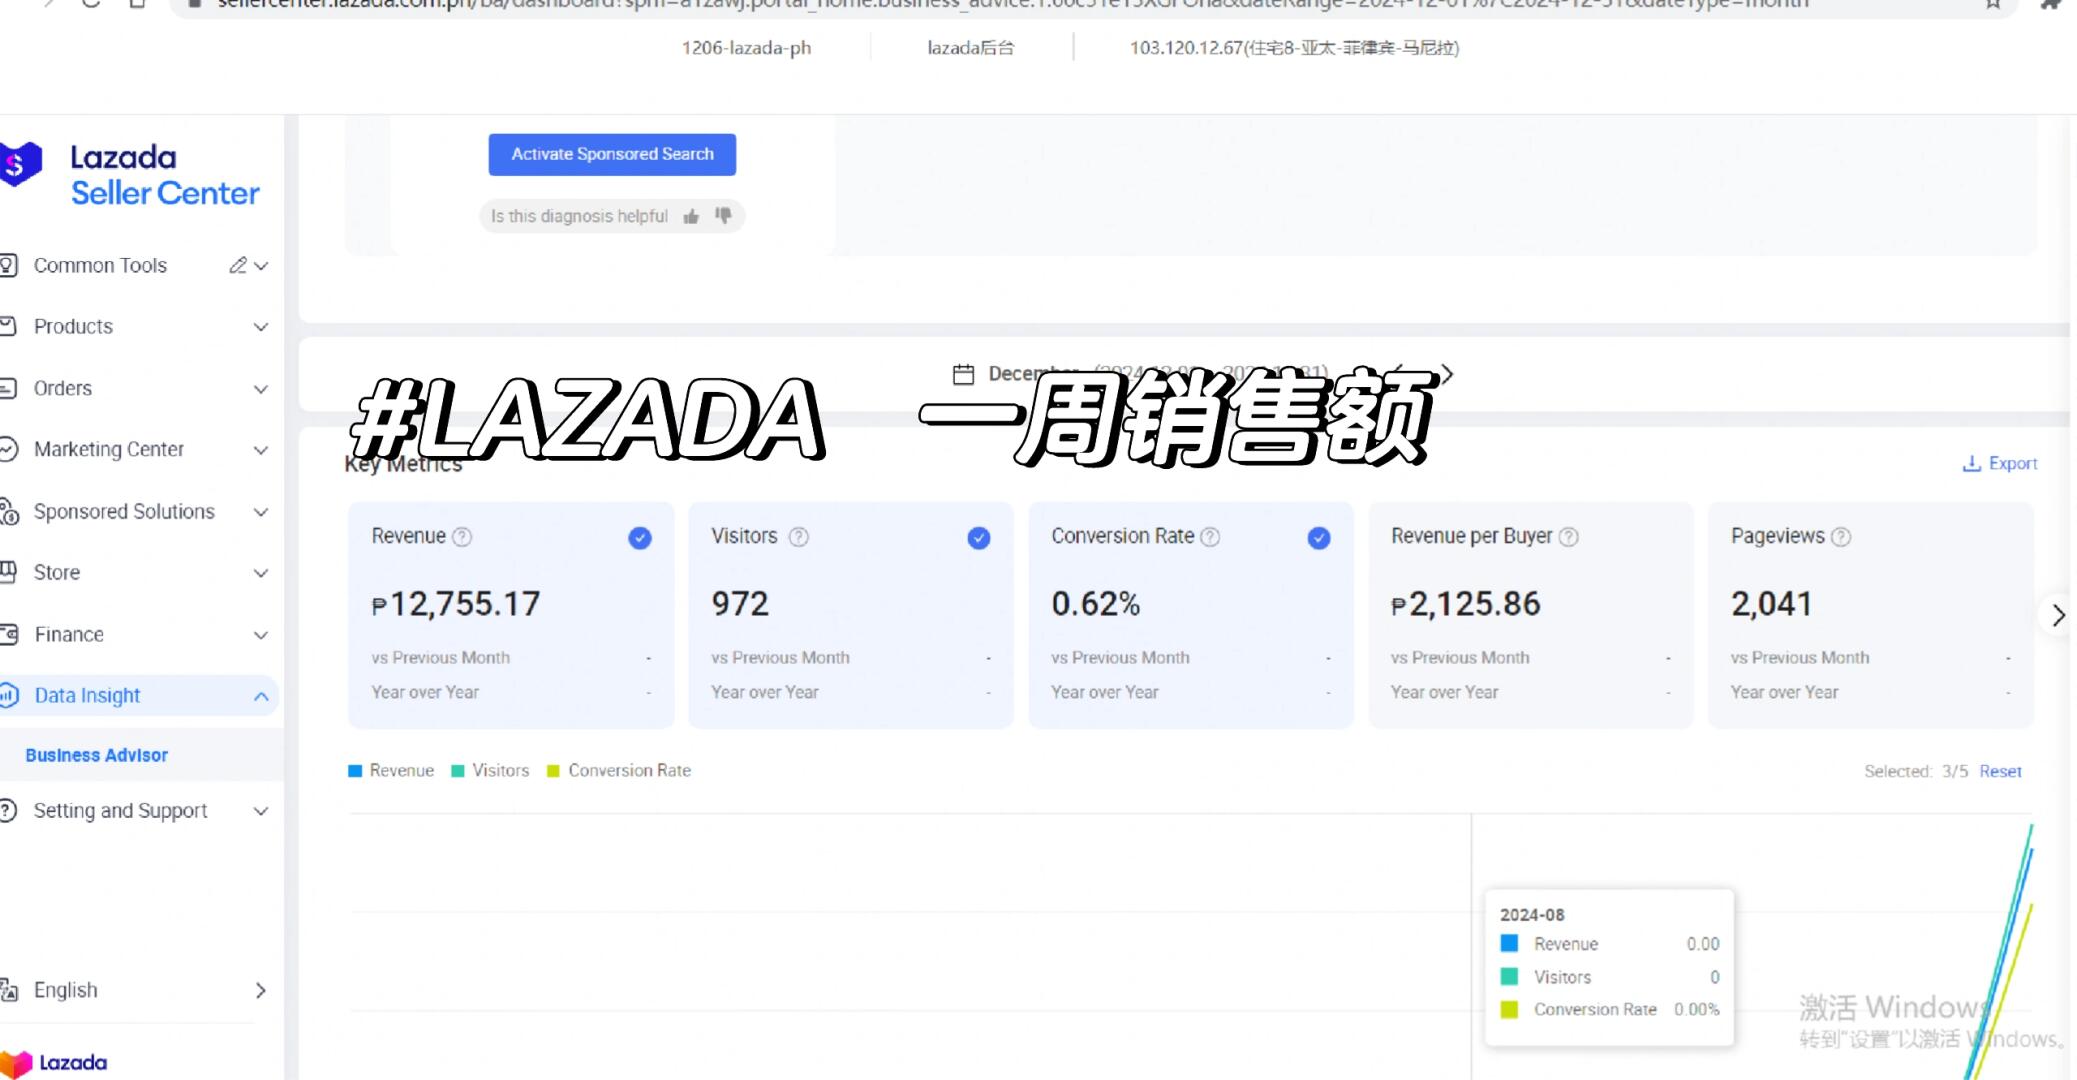This screenshot has height=1080, width=2077.
Task: Toggle the Visitors legend swatch
Action: pyautogui.click(x=458, y=771)
